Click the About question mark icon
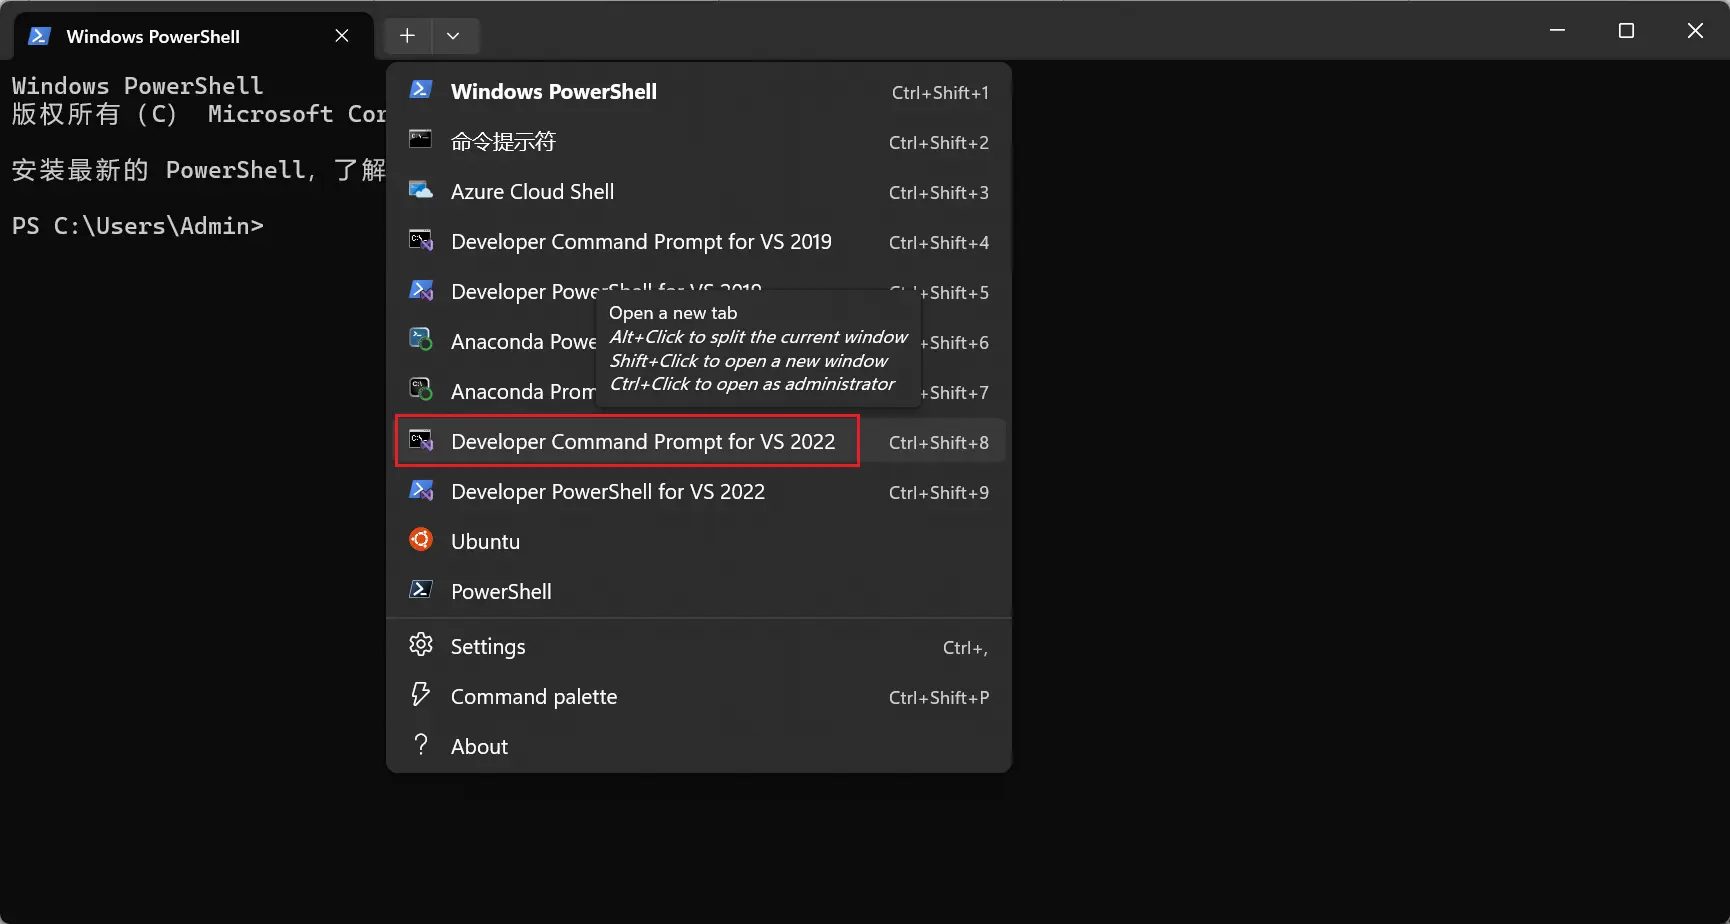The height and width of the screenshot is (924, 1730). 421,745
